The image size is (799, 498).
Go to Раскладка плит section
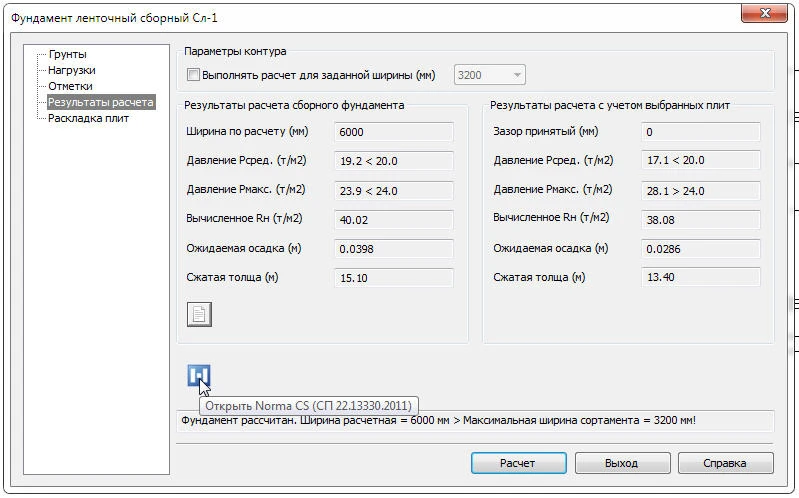pyautogui.click(x=88, y=118)
